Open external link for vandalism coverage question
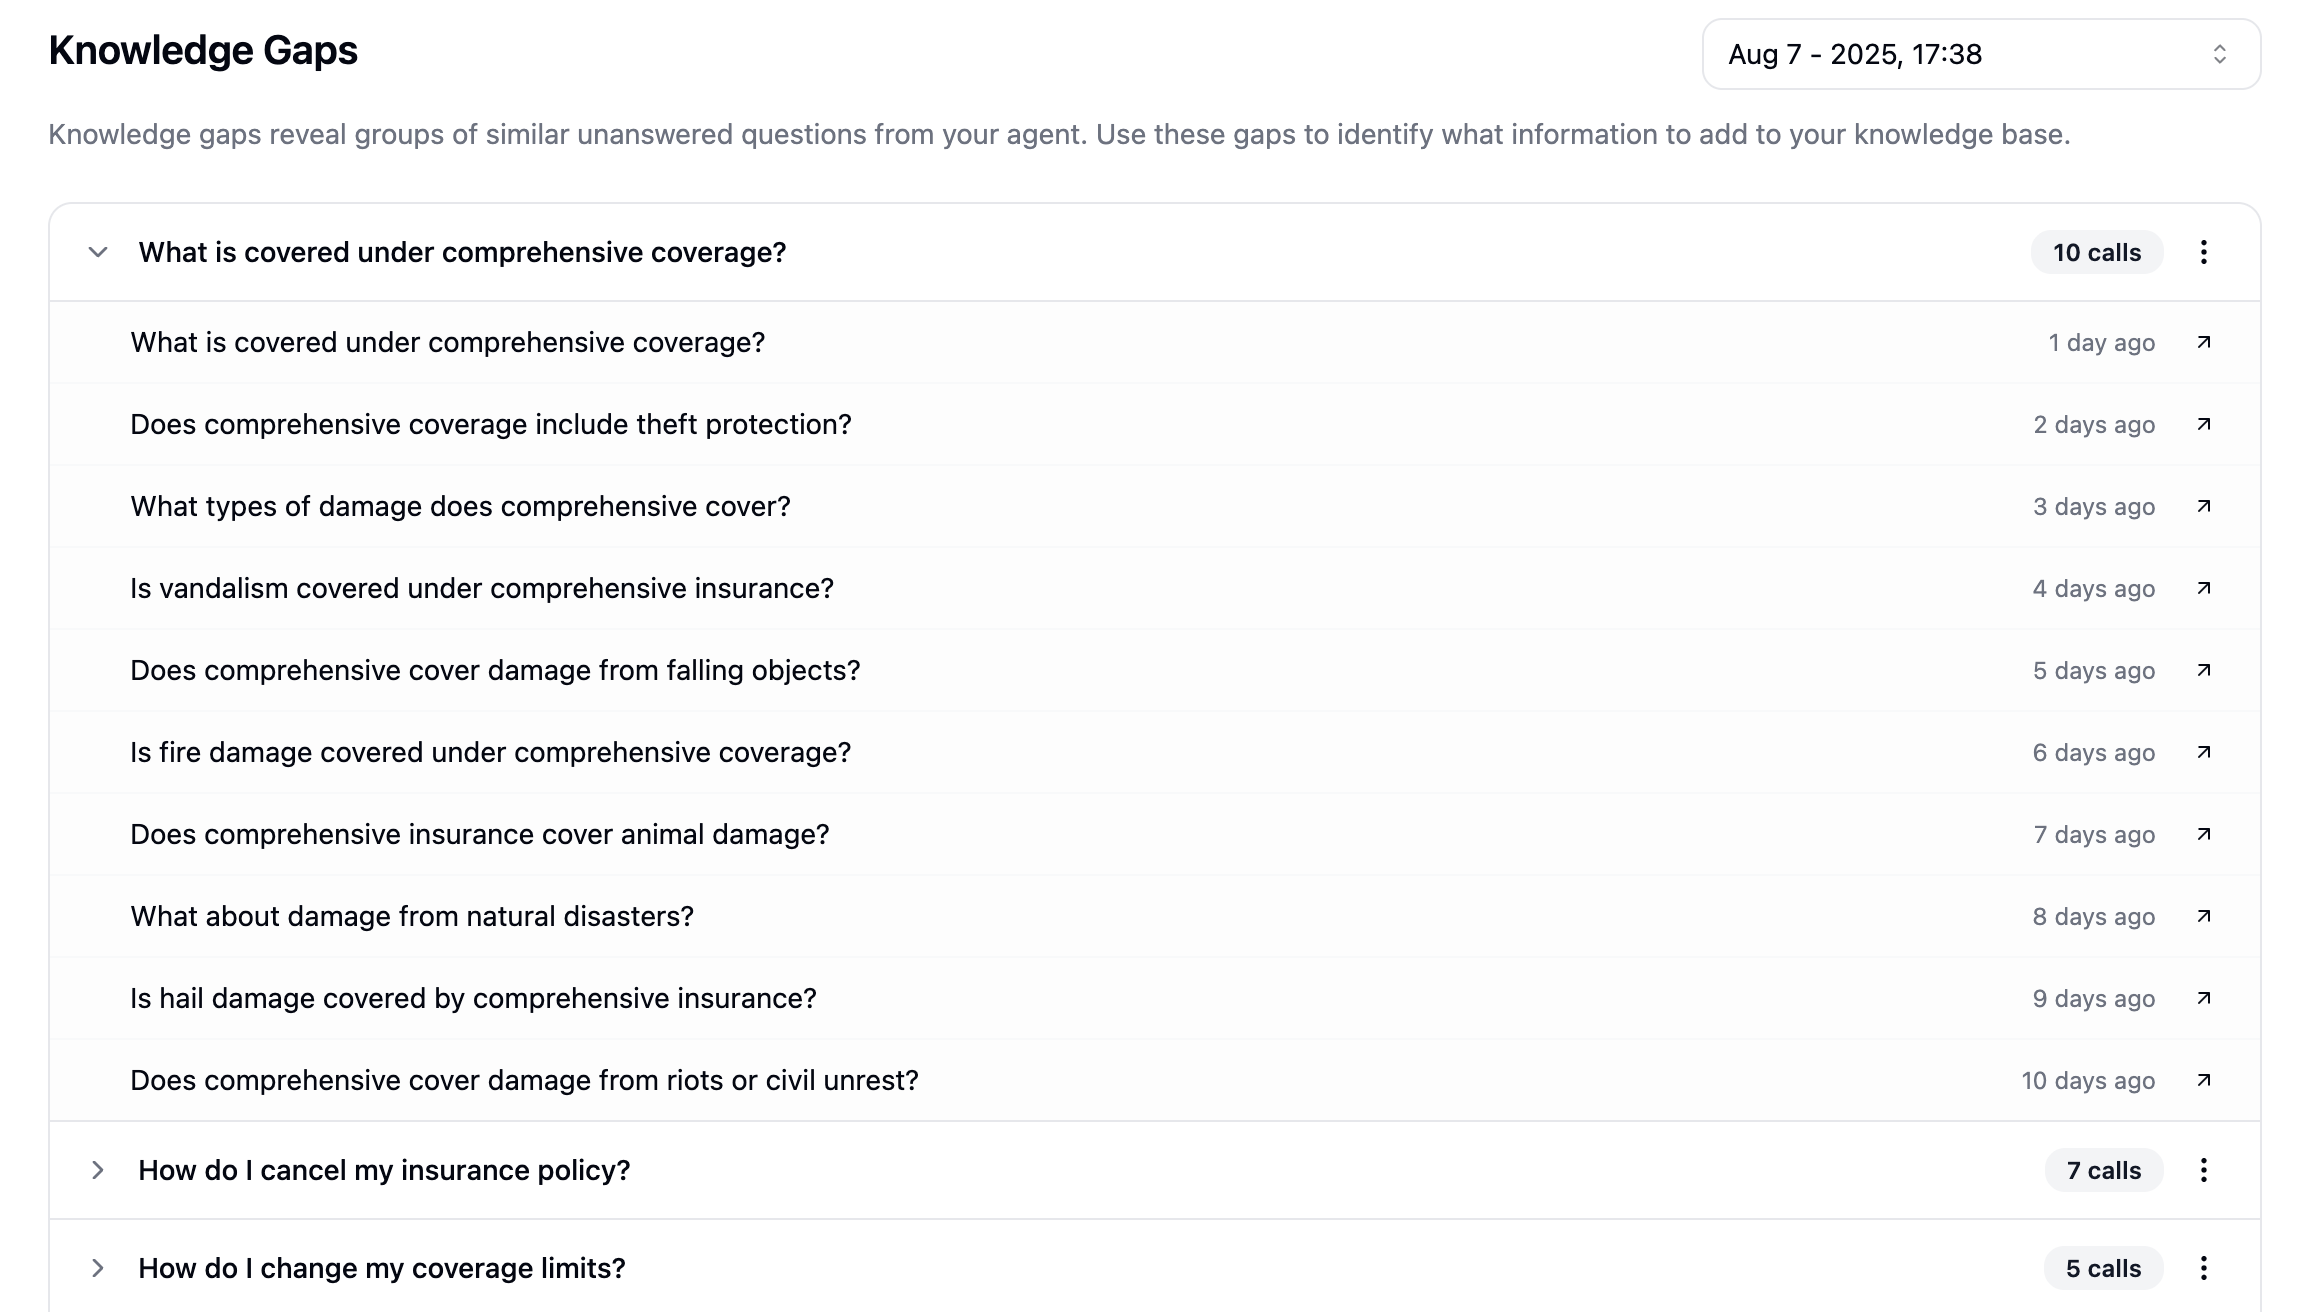 click(2204, 589)
